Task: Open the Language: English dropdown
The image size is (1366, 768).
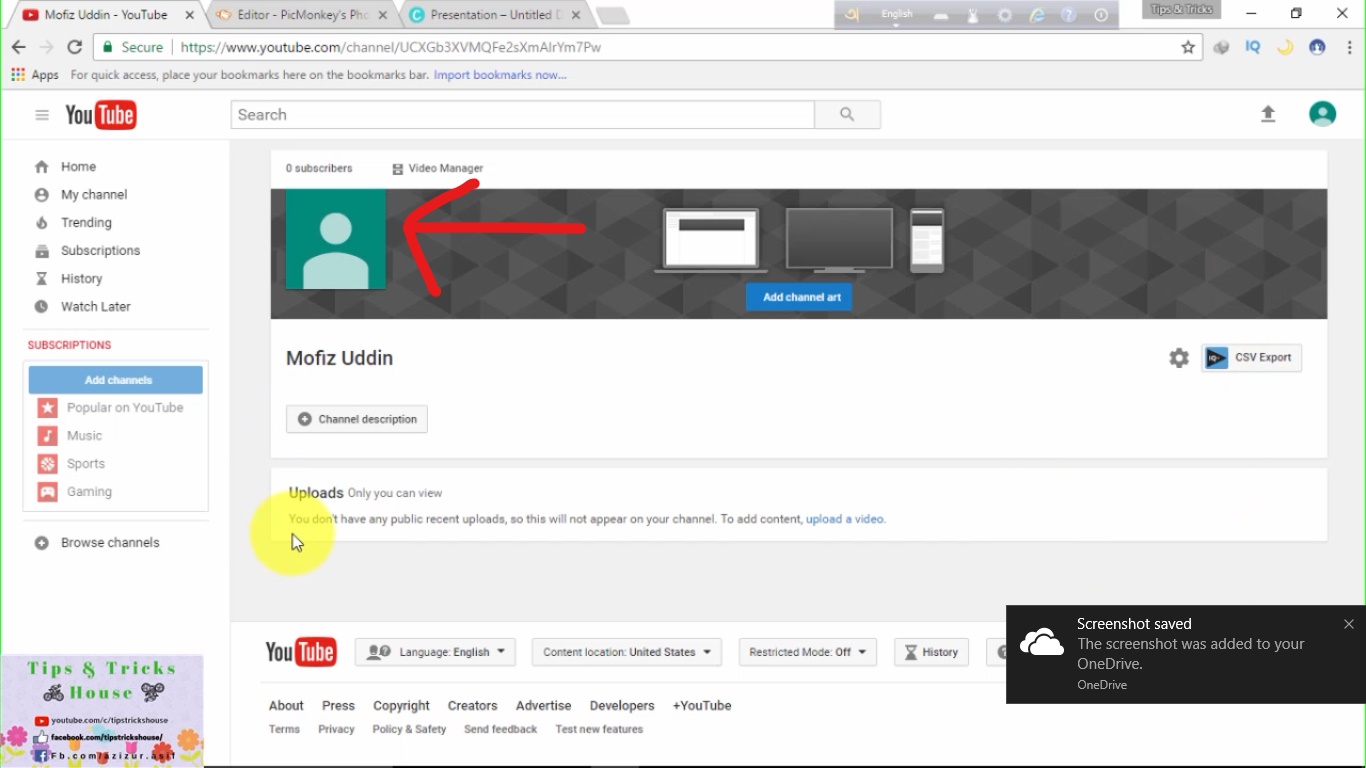Action: pyautogui.click(x=436, y=652)
